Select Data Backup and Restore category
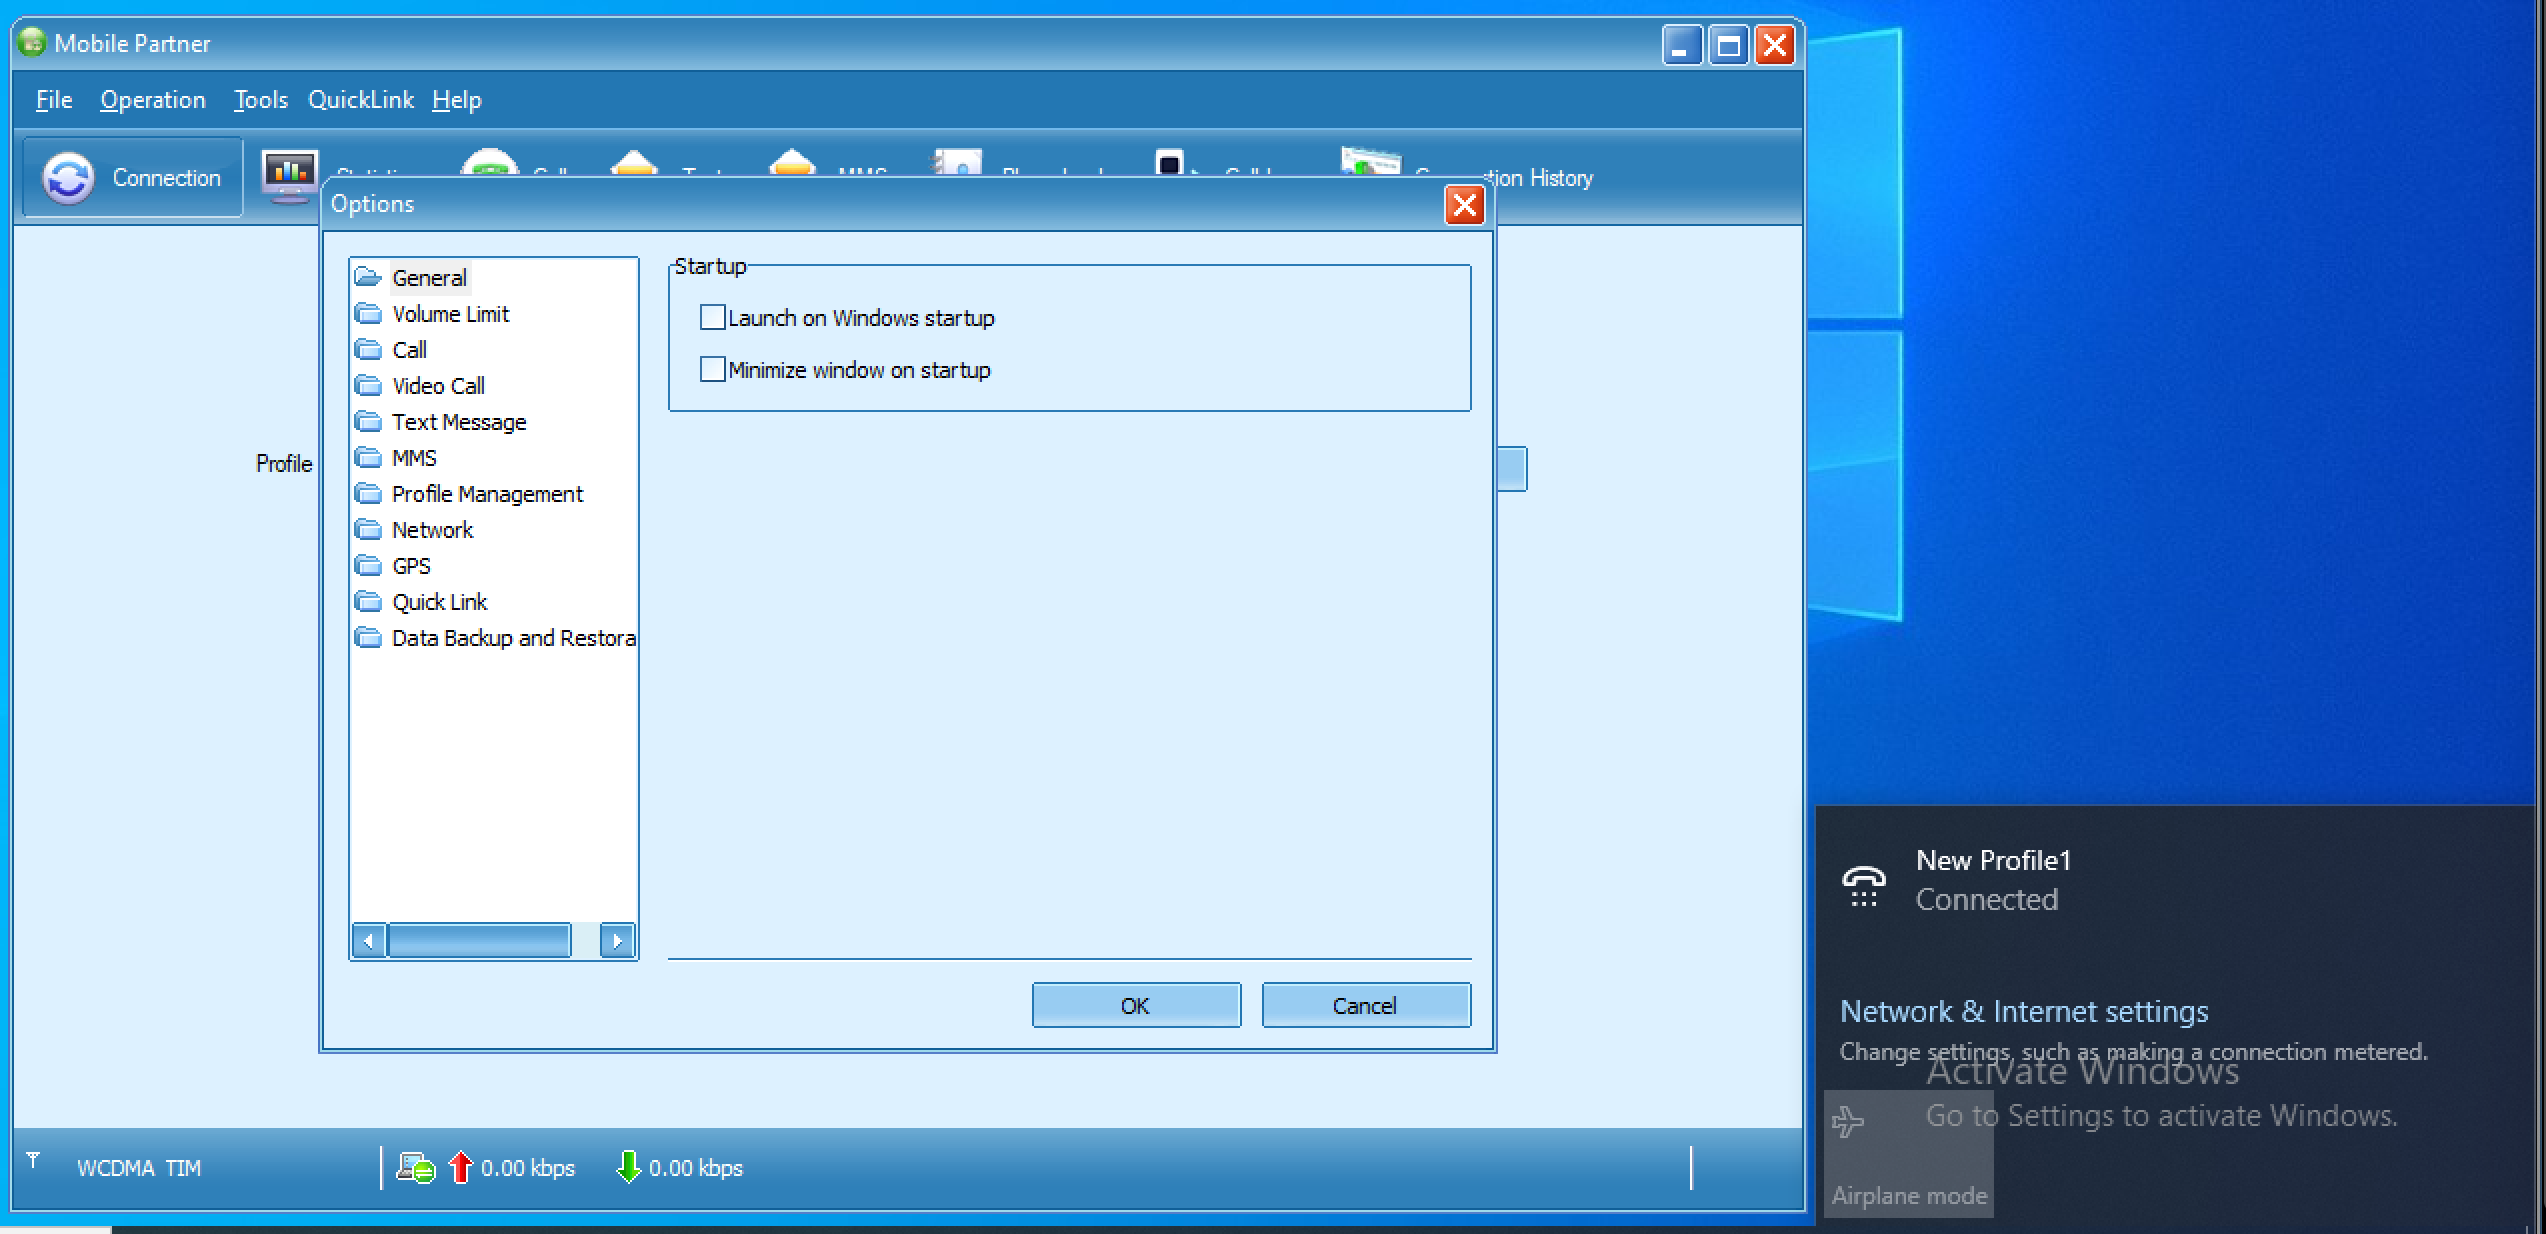Image resolution: width=2546 pixels, height=1234 pixels. (x=513, y=638)
